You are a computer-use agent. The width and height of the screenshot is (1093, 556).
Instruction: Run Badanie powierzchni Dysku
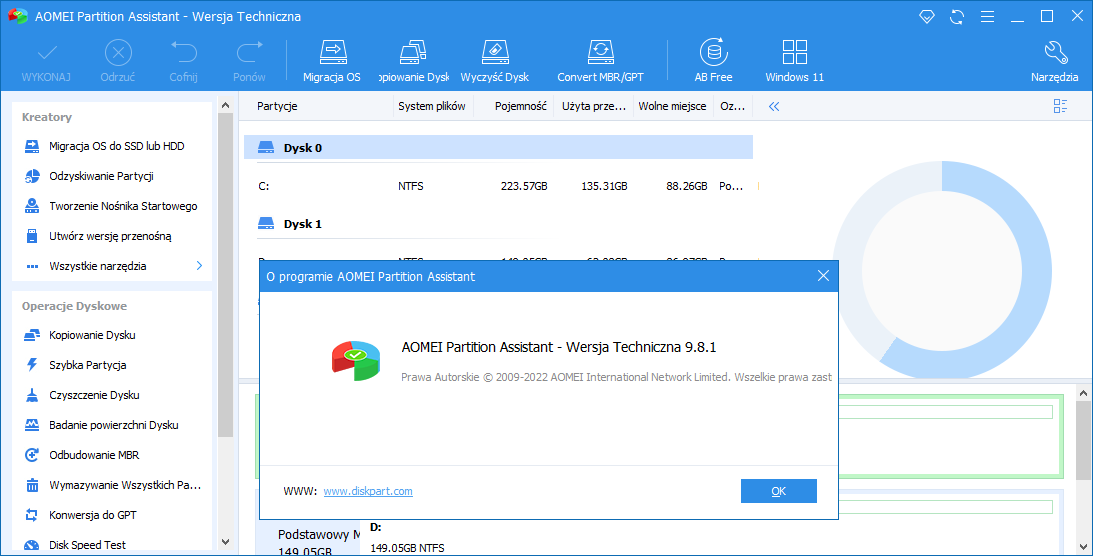coord(112,425)
